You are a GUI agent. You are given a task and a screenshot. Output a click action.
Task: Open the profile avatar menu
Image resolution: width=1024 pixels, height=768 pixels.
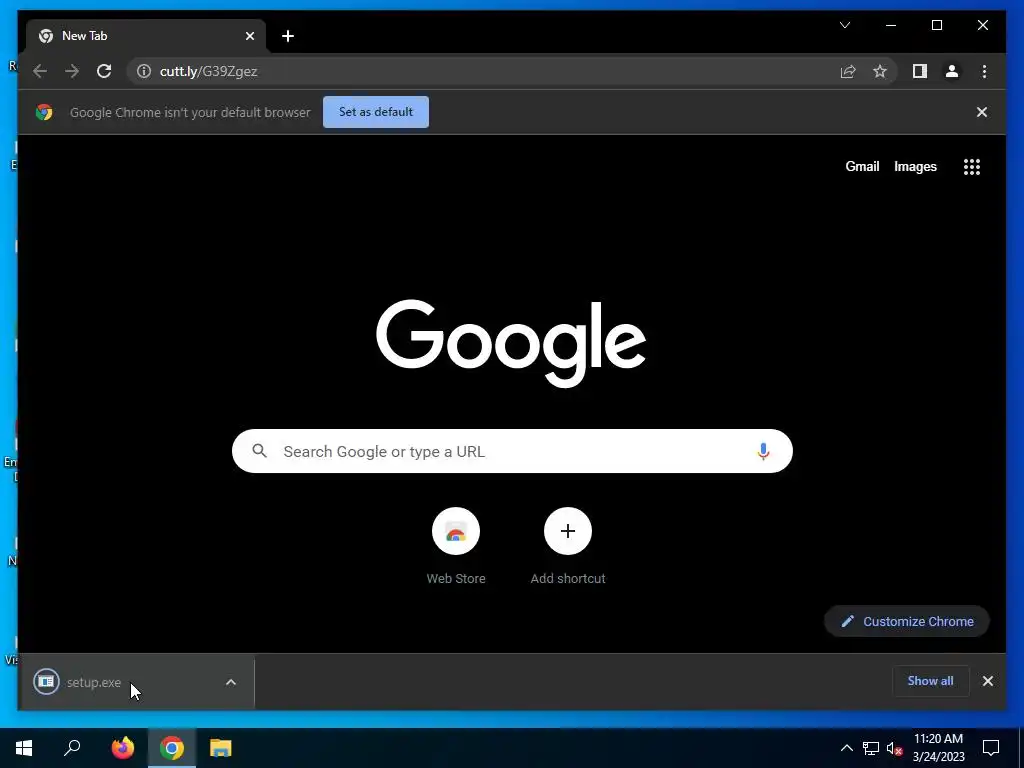(952, 71)
